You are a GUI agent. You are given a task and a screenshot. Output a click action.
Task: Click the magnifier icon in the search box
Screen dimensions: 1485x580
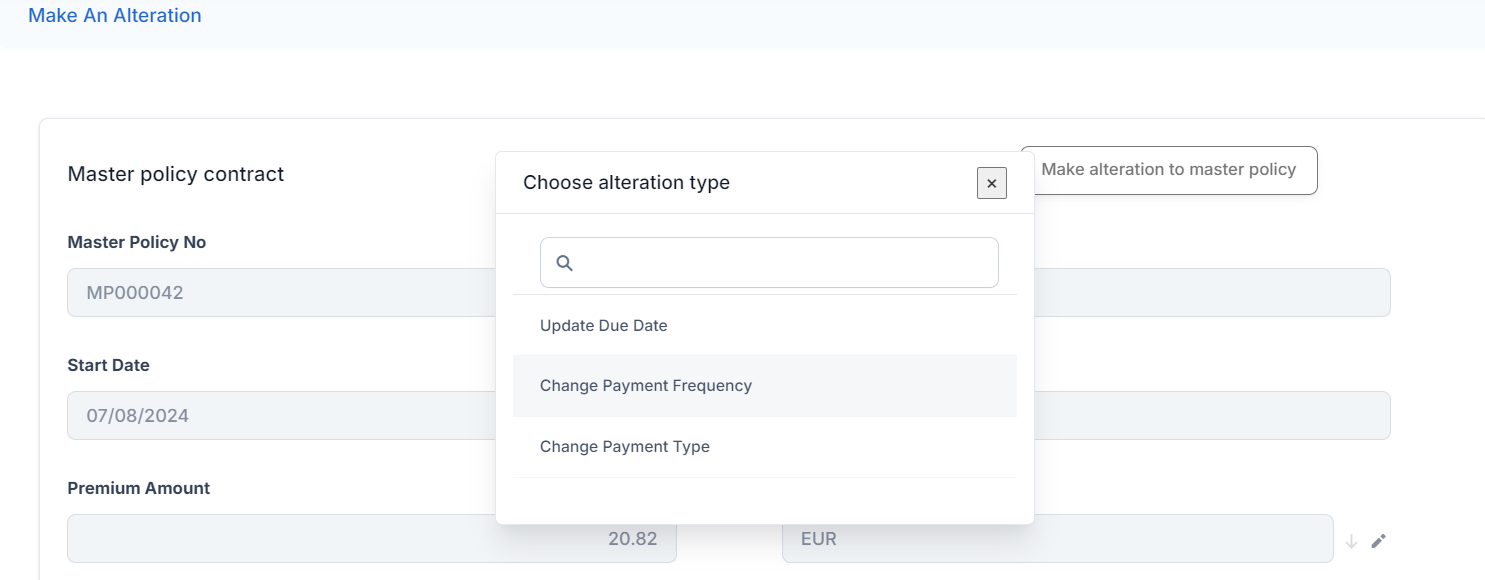[564, 263]
